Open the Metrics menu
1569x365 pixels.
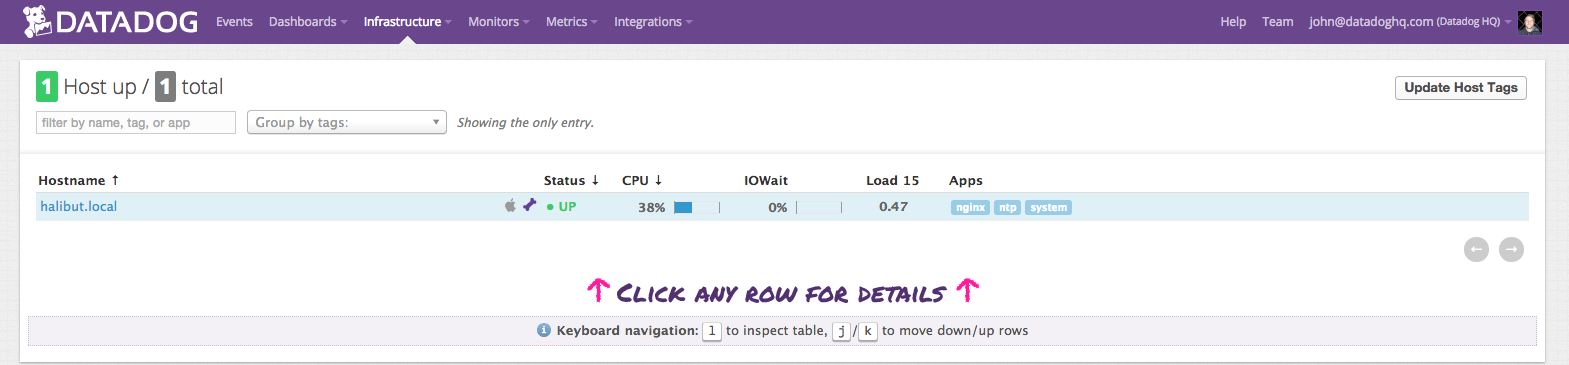(x=571, y=22)
